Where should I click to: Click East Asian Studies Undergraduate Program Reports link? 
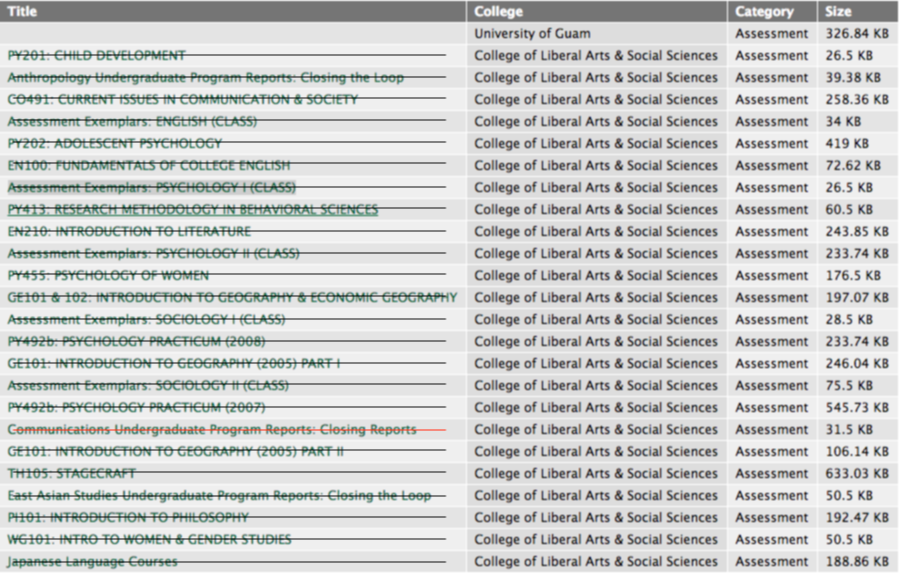click(219, 496)
